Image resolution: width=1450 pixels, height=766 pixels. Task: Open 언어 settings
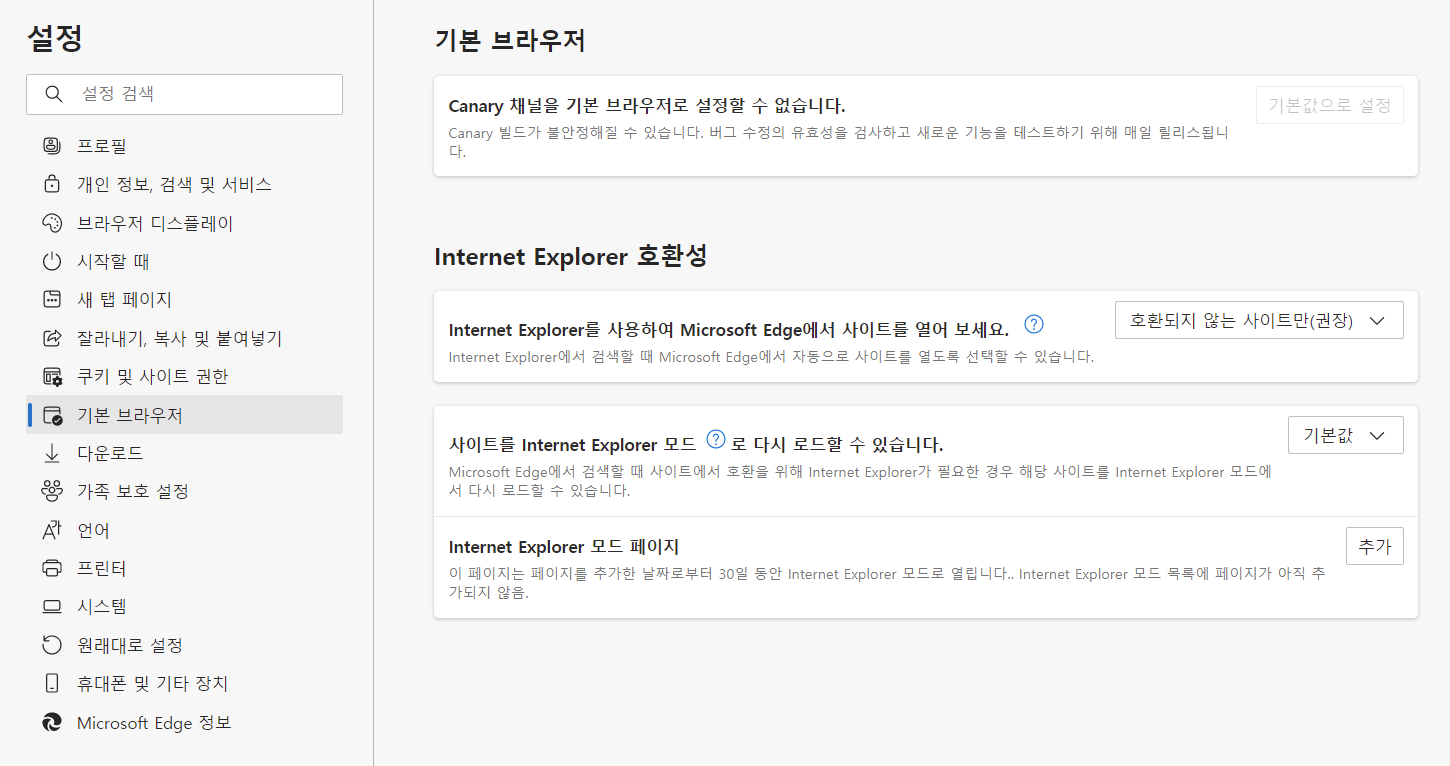pyautogui.click(x=184, y=530)
